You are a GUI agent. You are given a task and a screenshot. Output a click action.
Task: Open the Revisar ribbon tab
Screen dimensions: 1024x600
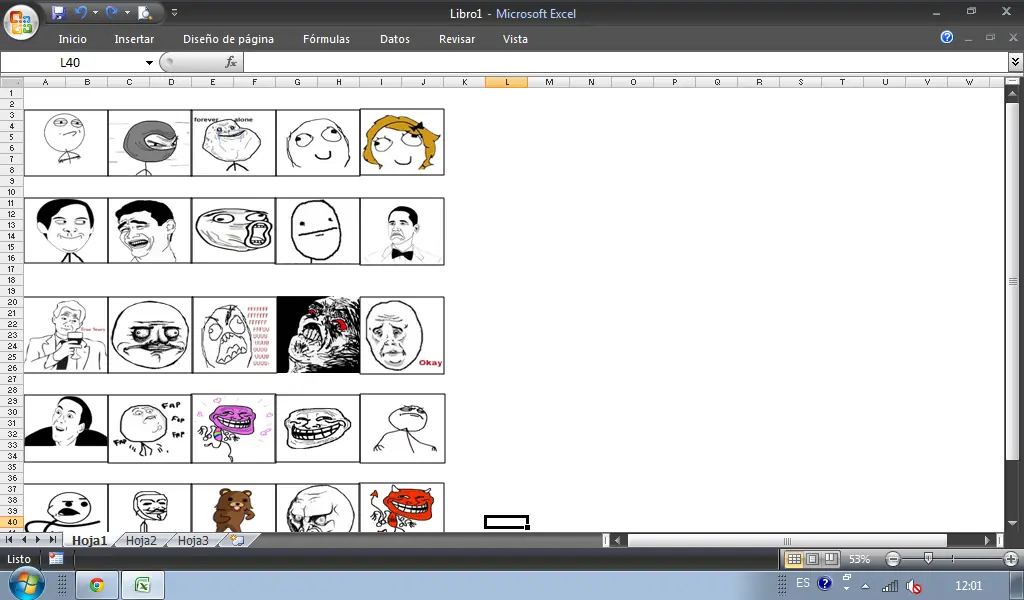(x=457, y=39)
